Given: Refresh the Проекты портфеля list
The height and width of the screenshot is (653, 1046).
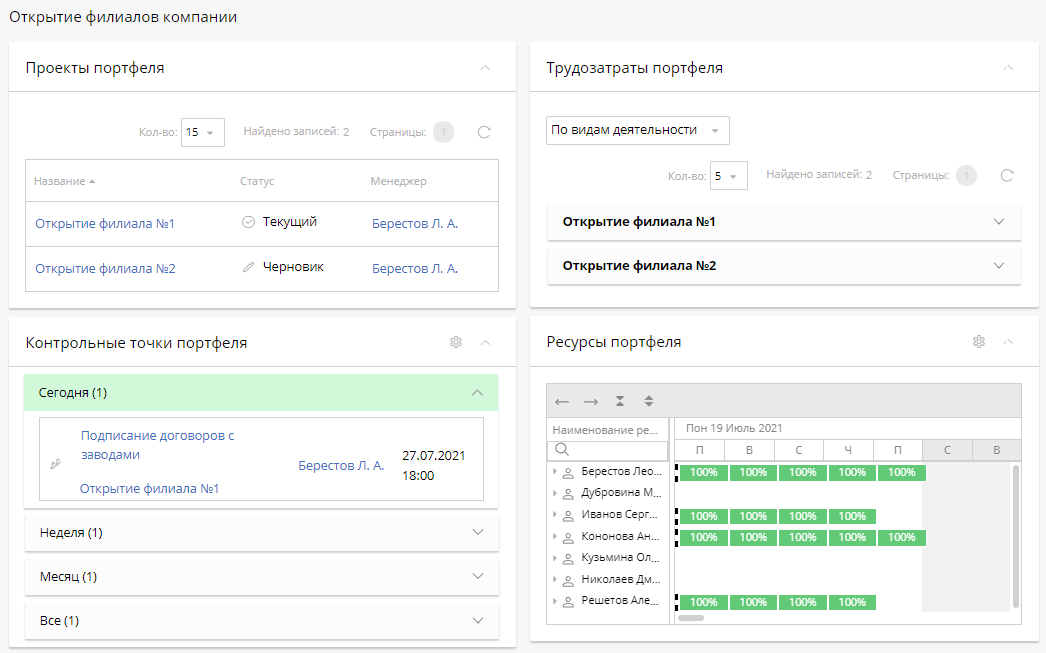Looking at the screenshot, I should 484,132.
